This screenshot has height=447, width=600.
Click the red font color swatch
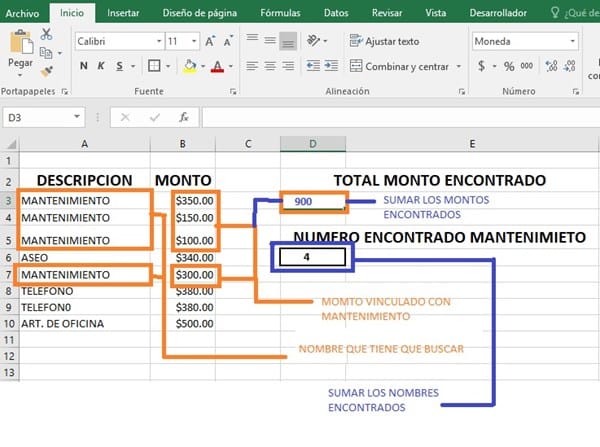pos(218,66)
